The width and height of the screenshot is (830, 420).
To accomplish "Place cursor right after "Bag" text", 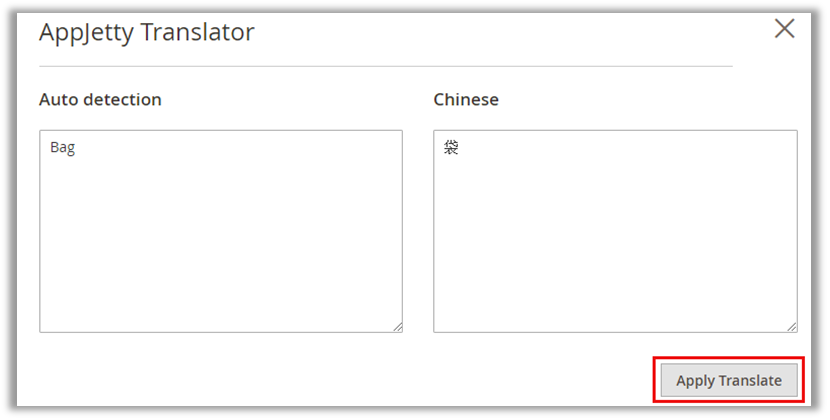I will [x=77, y=148].
